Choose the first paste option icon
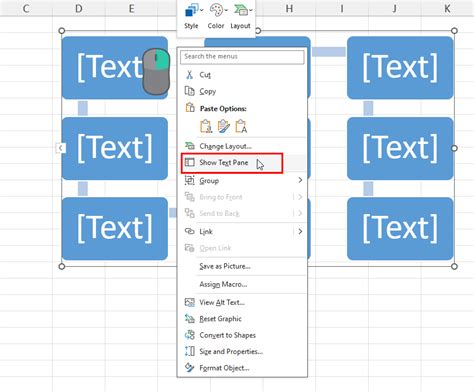This screenshot has width=474, height=392. click(x=206, y=126)
